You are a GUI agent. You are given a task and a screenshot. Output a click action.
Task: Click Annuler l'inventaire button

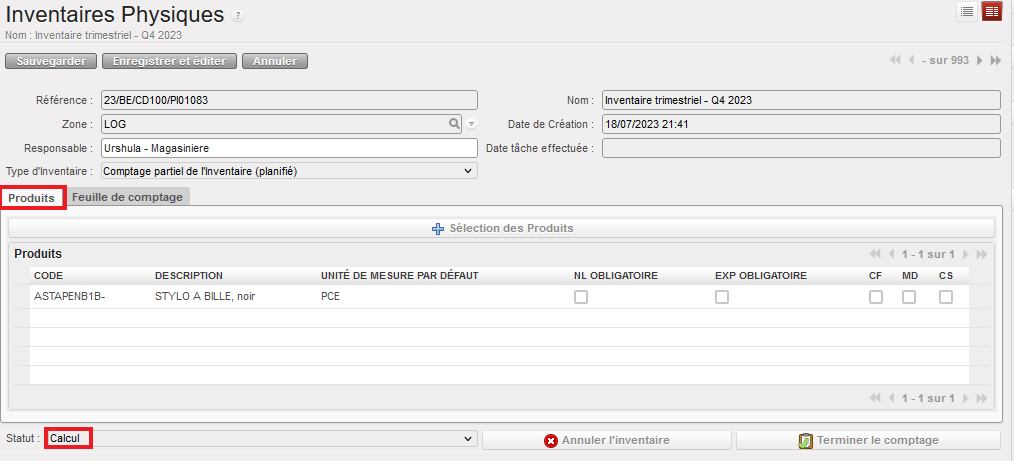pyautogui.click(x=606, y=440)
